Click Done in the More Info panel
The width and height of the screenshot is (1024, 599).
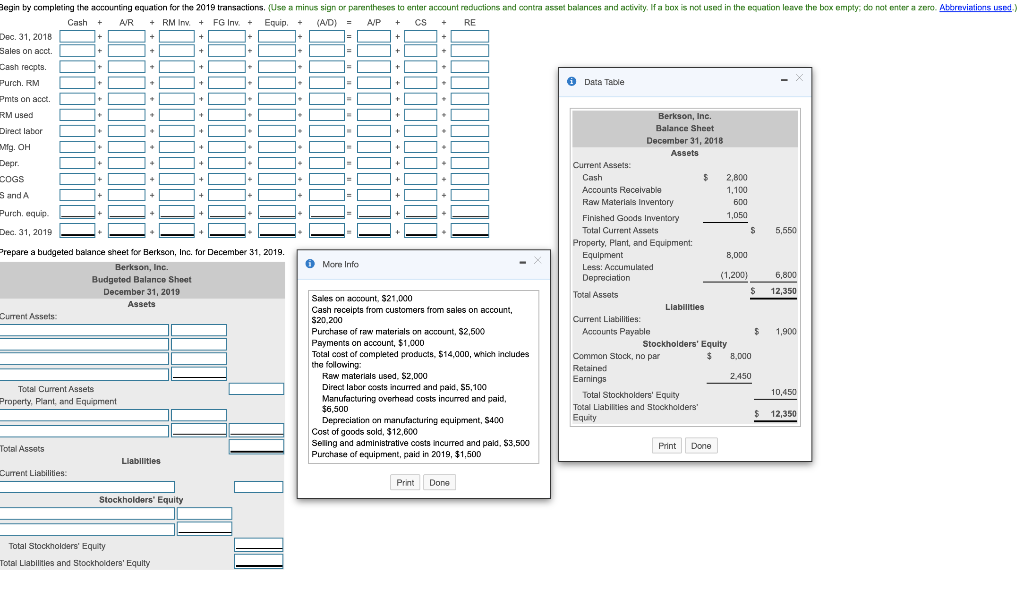pyautogui.click(x=439, y=482)
